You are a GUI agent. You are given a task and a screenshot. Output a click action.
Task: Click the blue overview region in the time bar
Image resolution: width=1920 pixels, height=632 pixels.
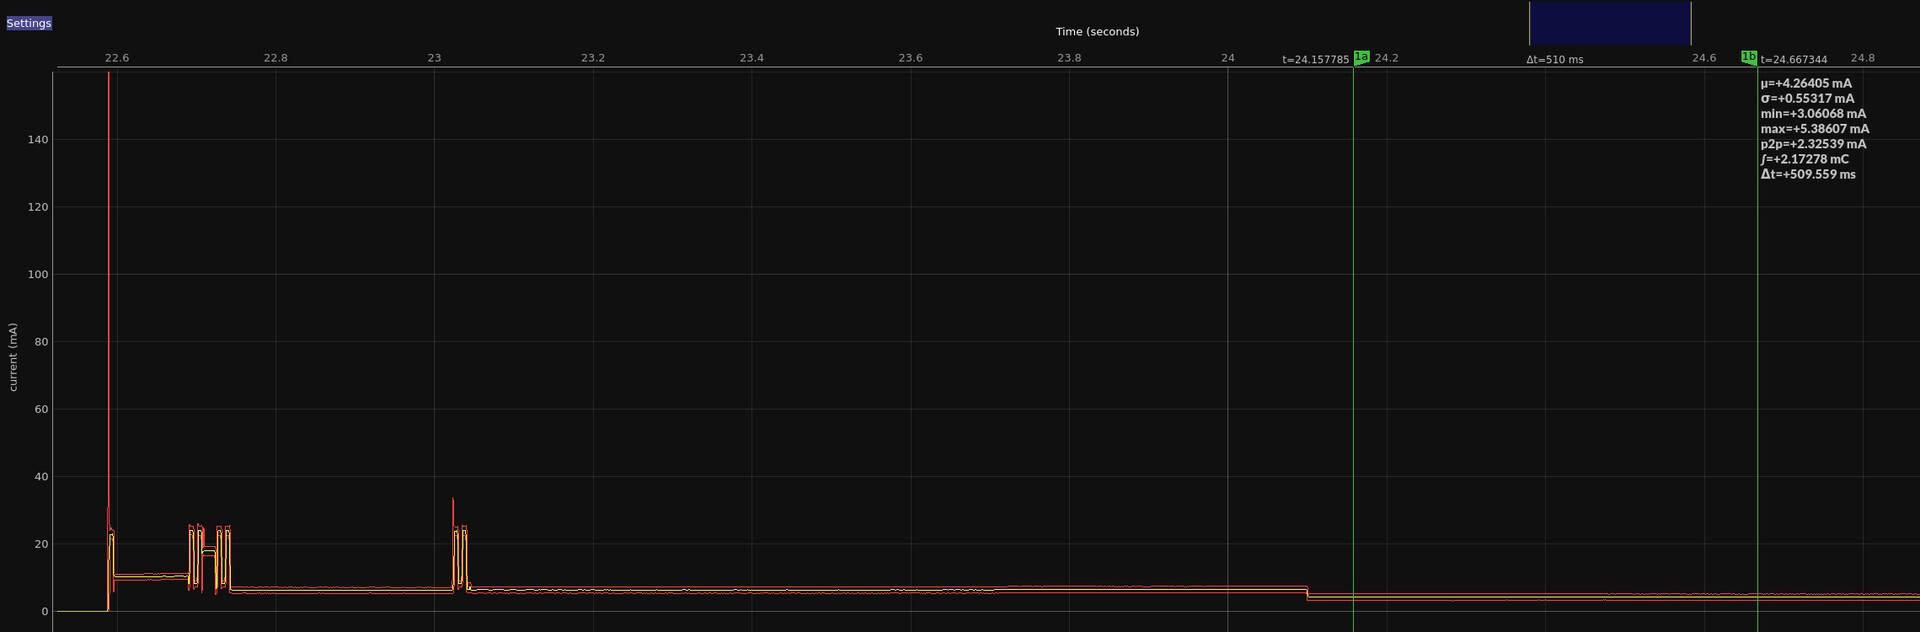click(1610, 23)
